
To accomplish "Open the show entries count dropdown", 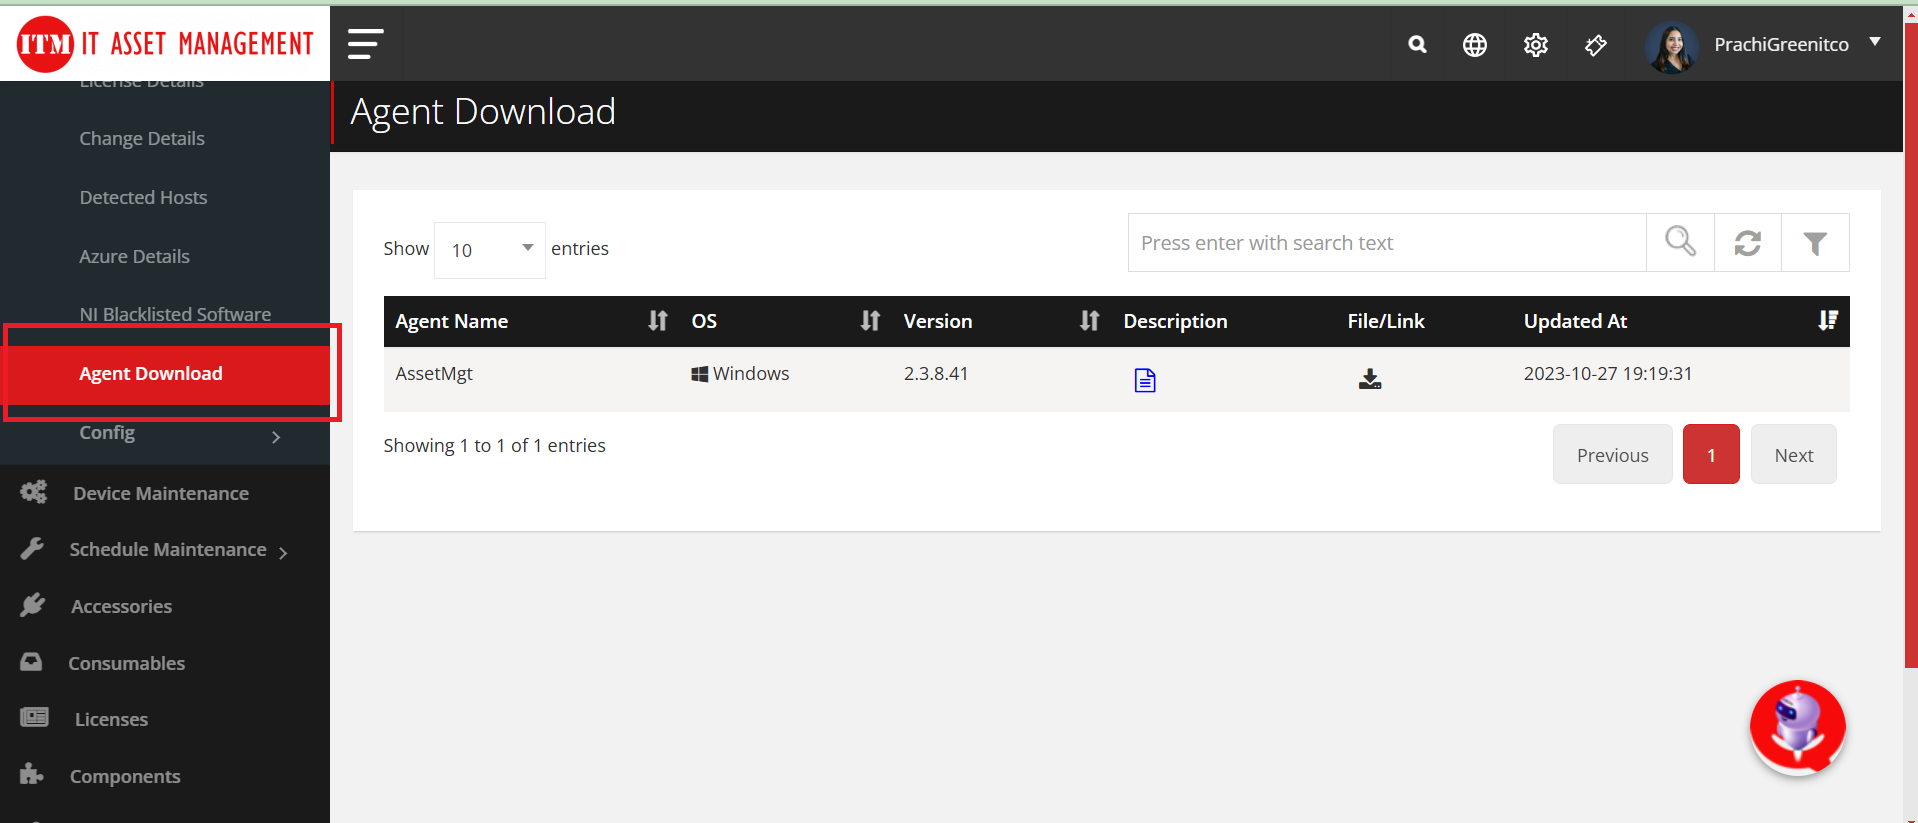I will [490, 249].
